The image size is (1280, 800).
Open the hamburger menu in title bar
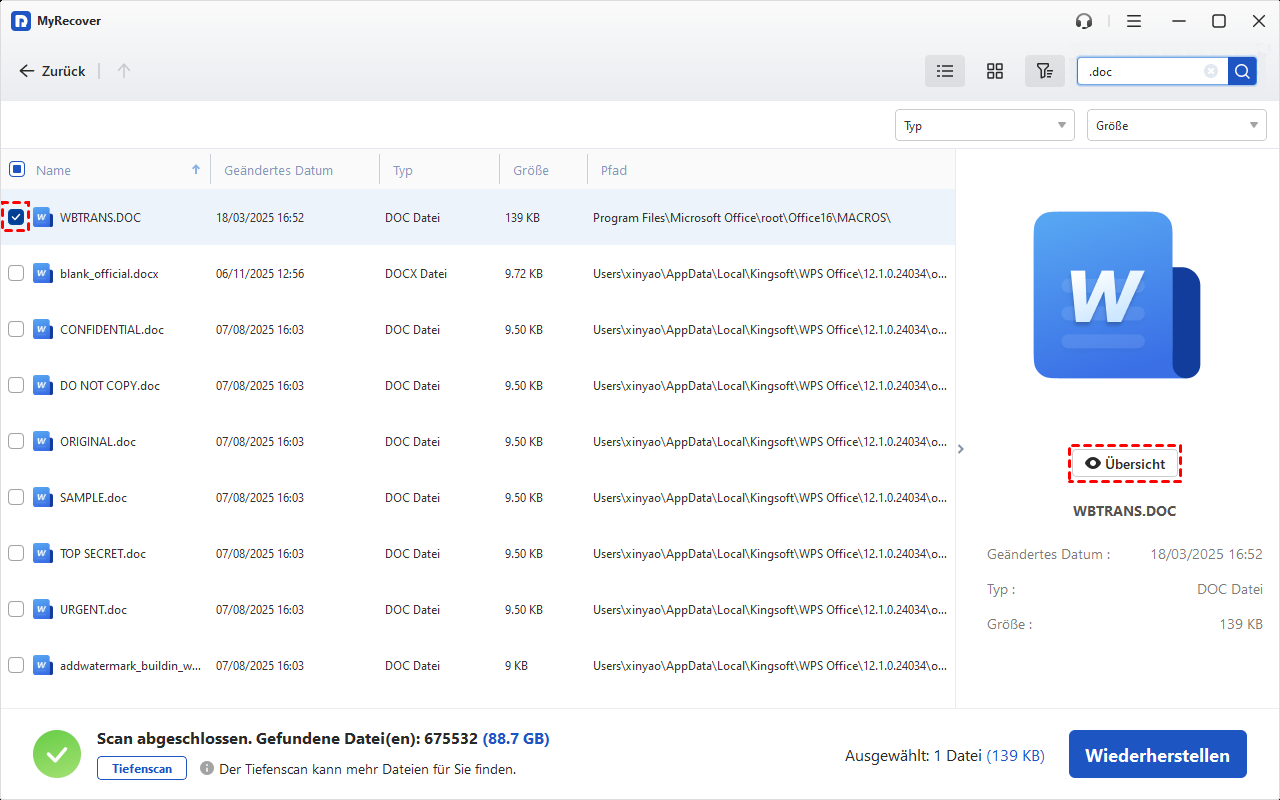pos(1134,21)
